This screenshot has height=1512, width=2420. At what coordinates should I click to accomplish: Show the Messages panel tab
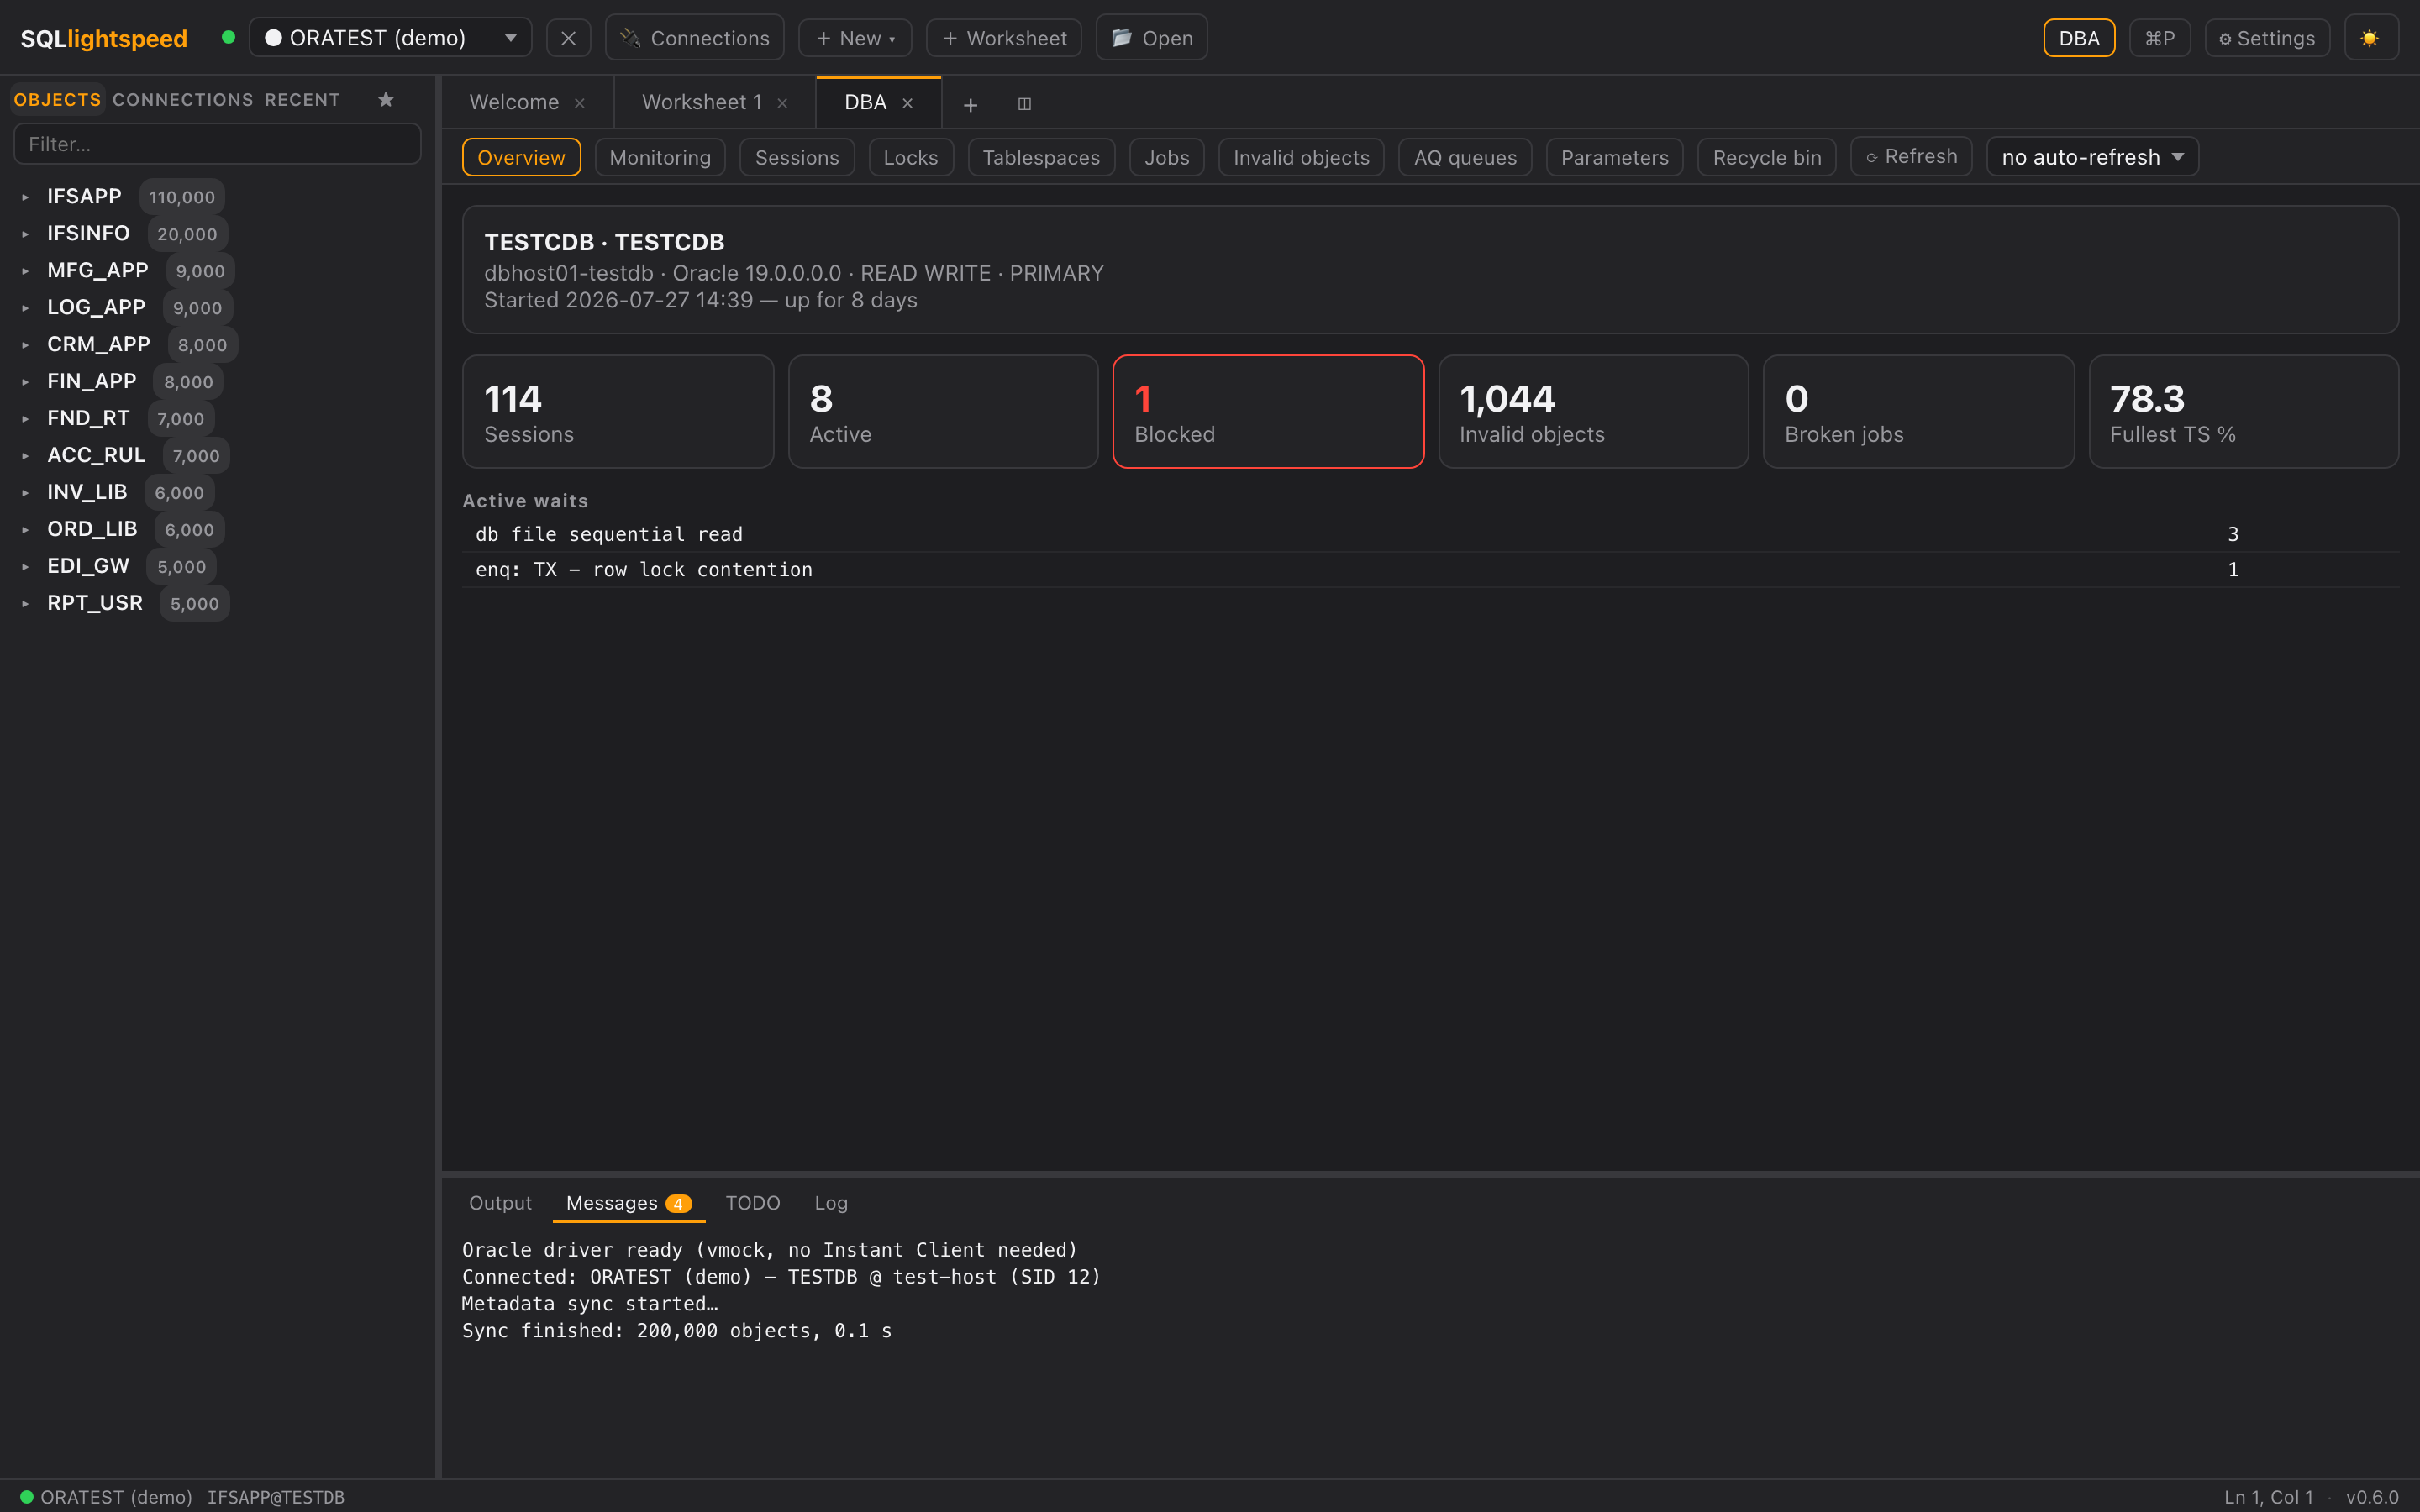point(629,1203)
